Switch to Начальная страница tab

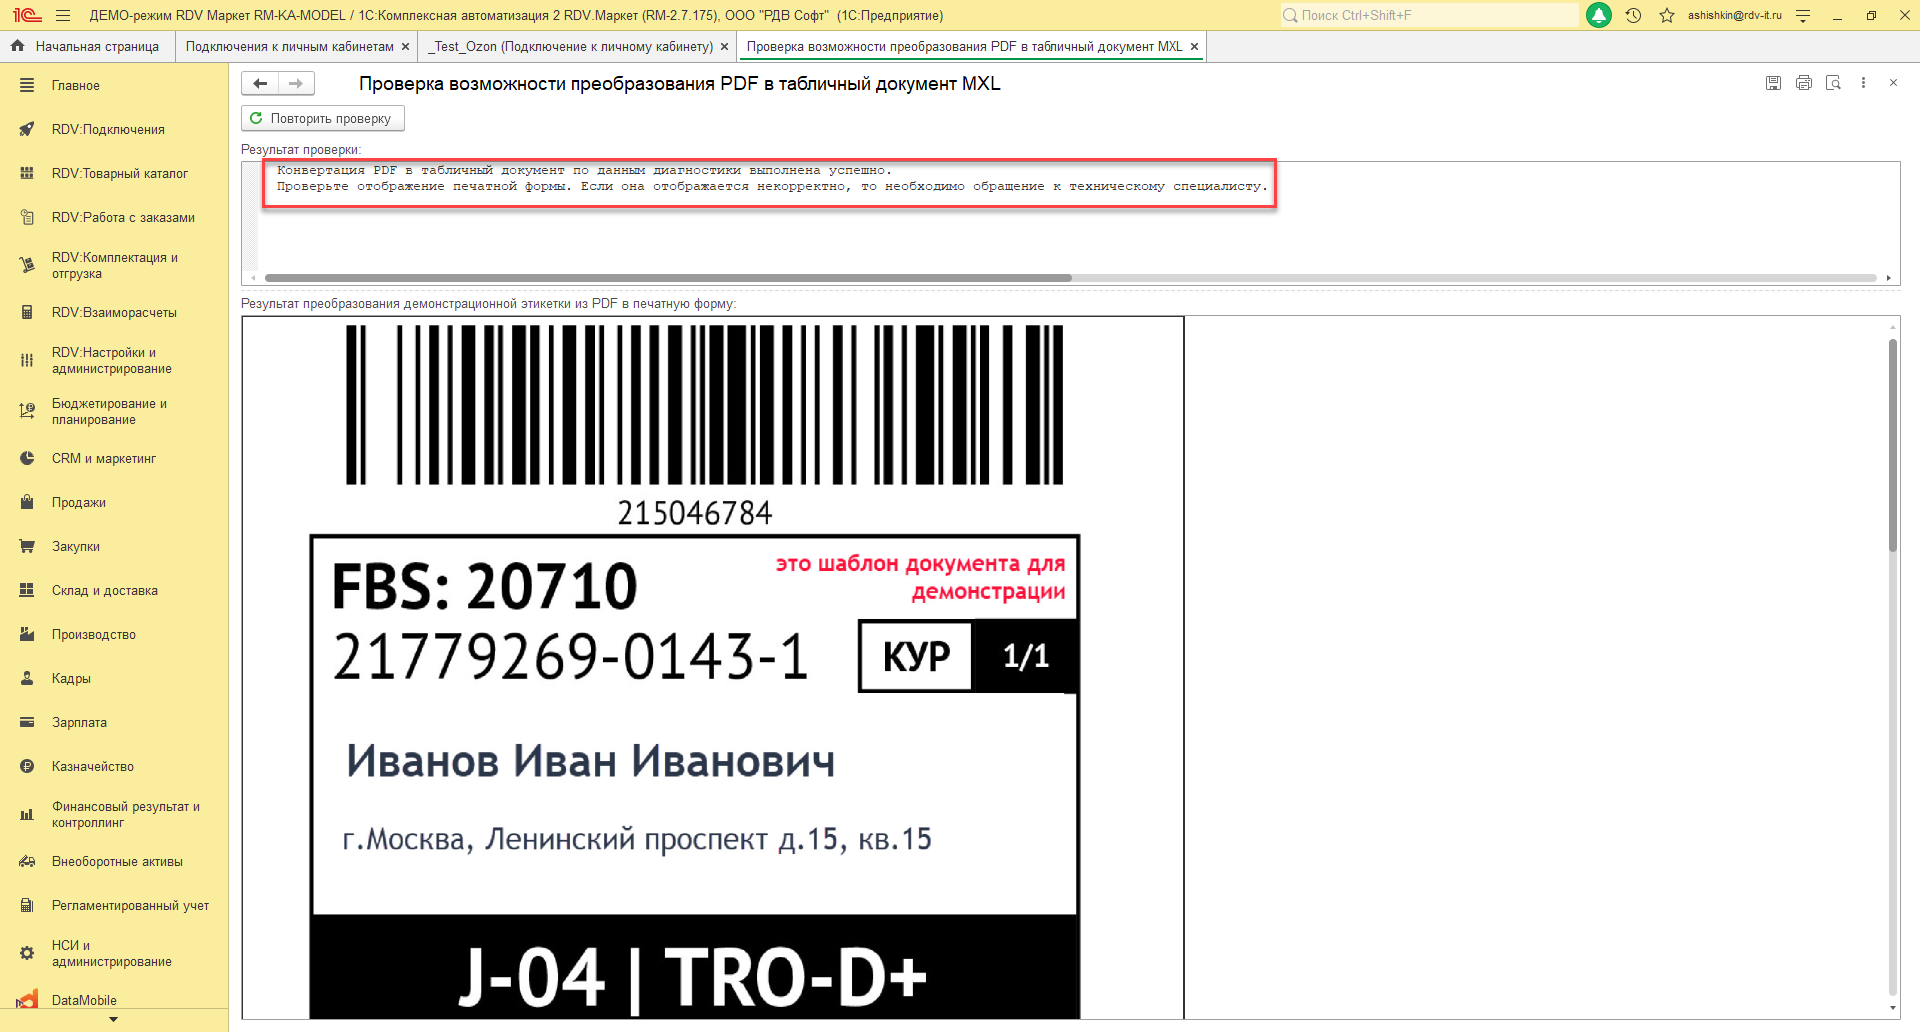pos(87,47)
